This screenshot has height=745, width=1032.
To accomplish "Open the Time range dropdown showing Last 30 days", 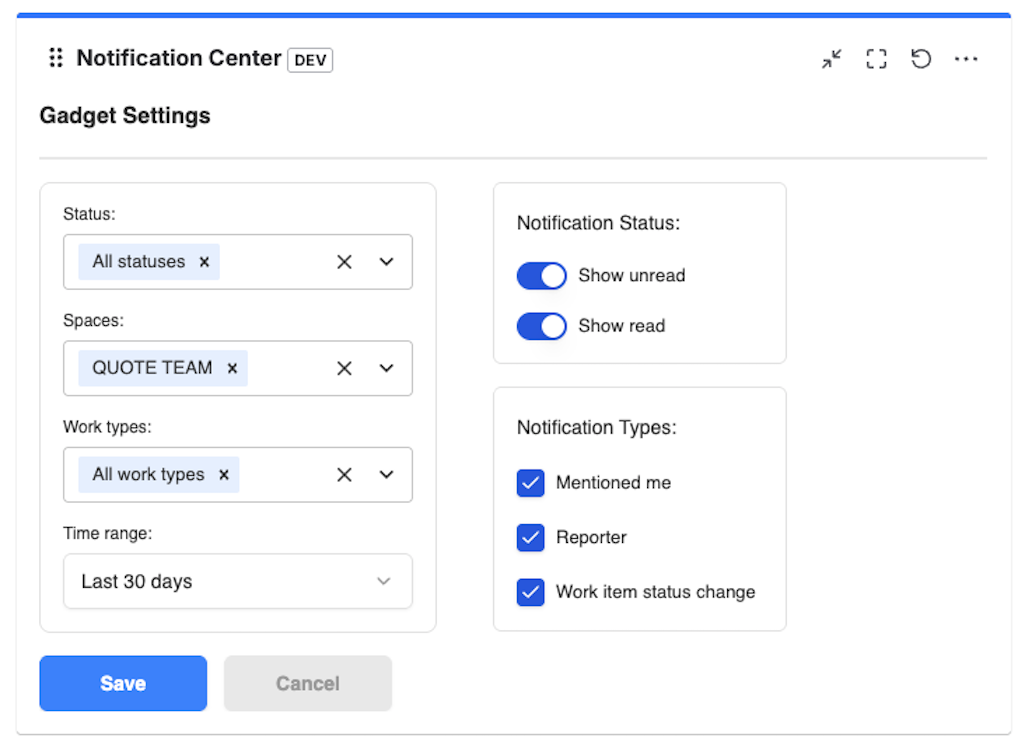I will (x=383, y=580).
